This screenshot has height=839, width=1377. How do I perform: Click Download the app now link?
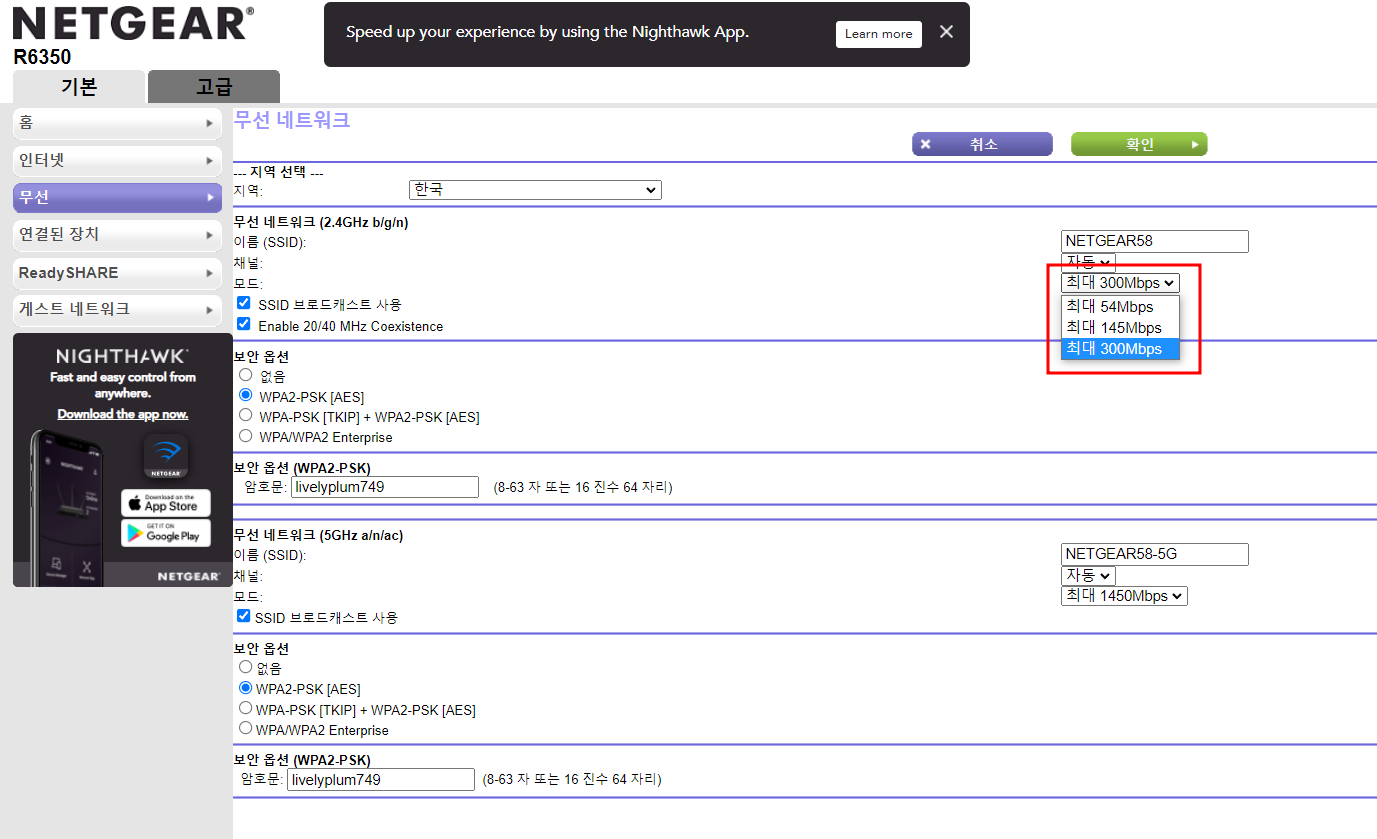[x=122, y=414]
